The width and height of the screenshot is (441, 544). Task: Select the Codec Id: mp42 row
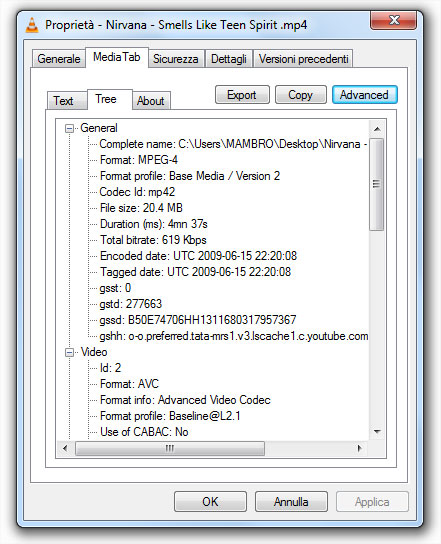[x=137, y=192]
